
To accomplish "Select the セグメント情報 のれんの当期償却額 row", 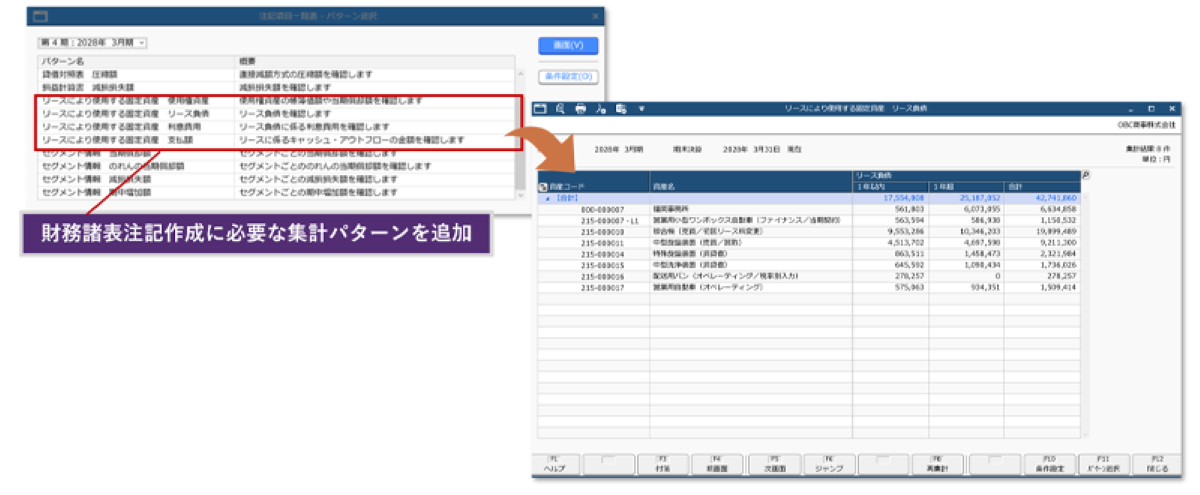I will [x=277, y=166].
